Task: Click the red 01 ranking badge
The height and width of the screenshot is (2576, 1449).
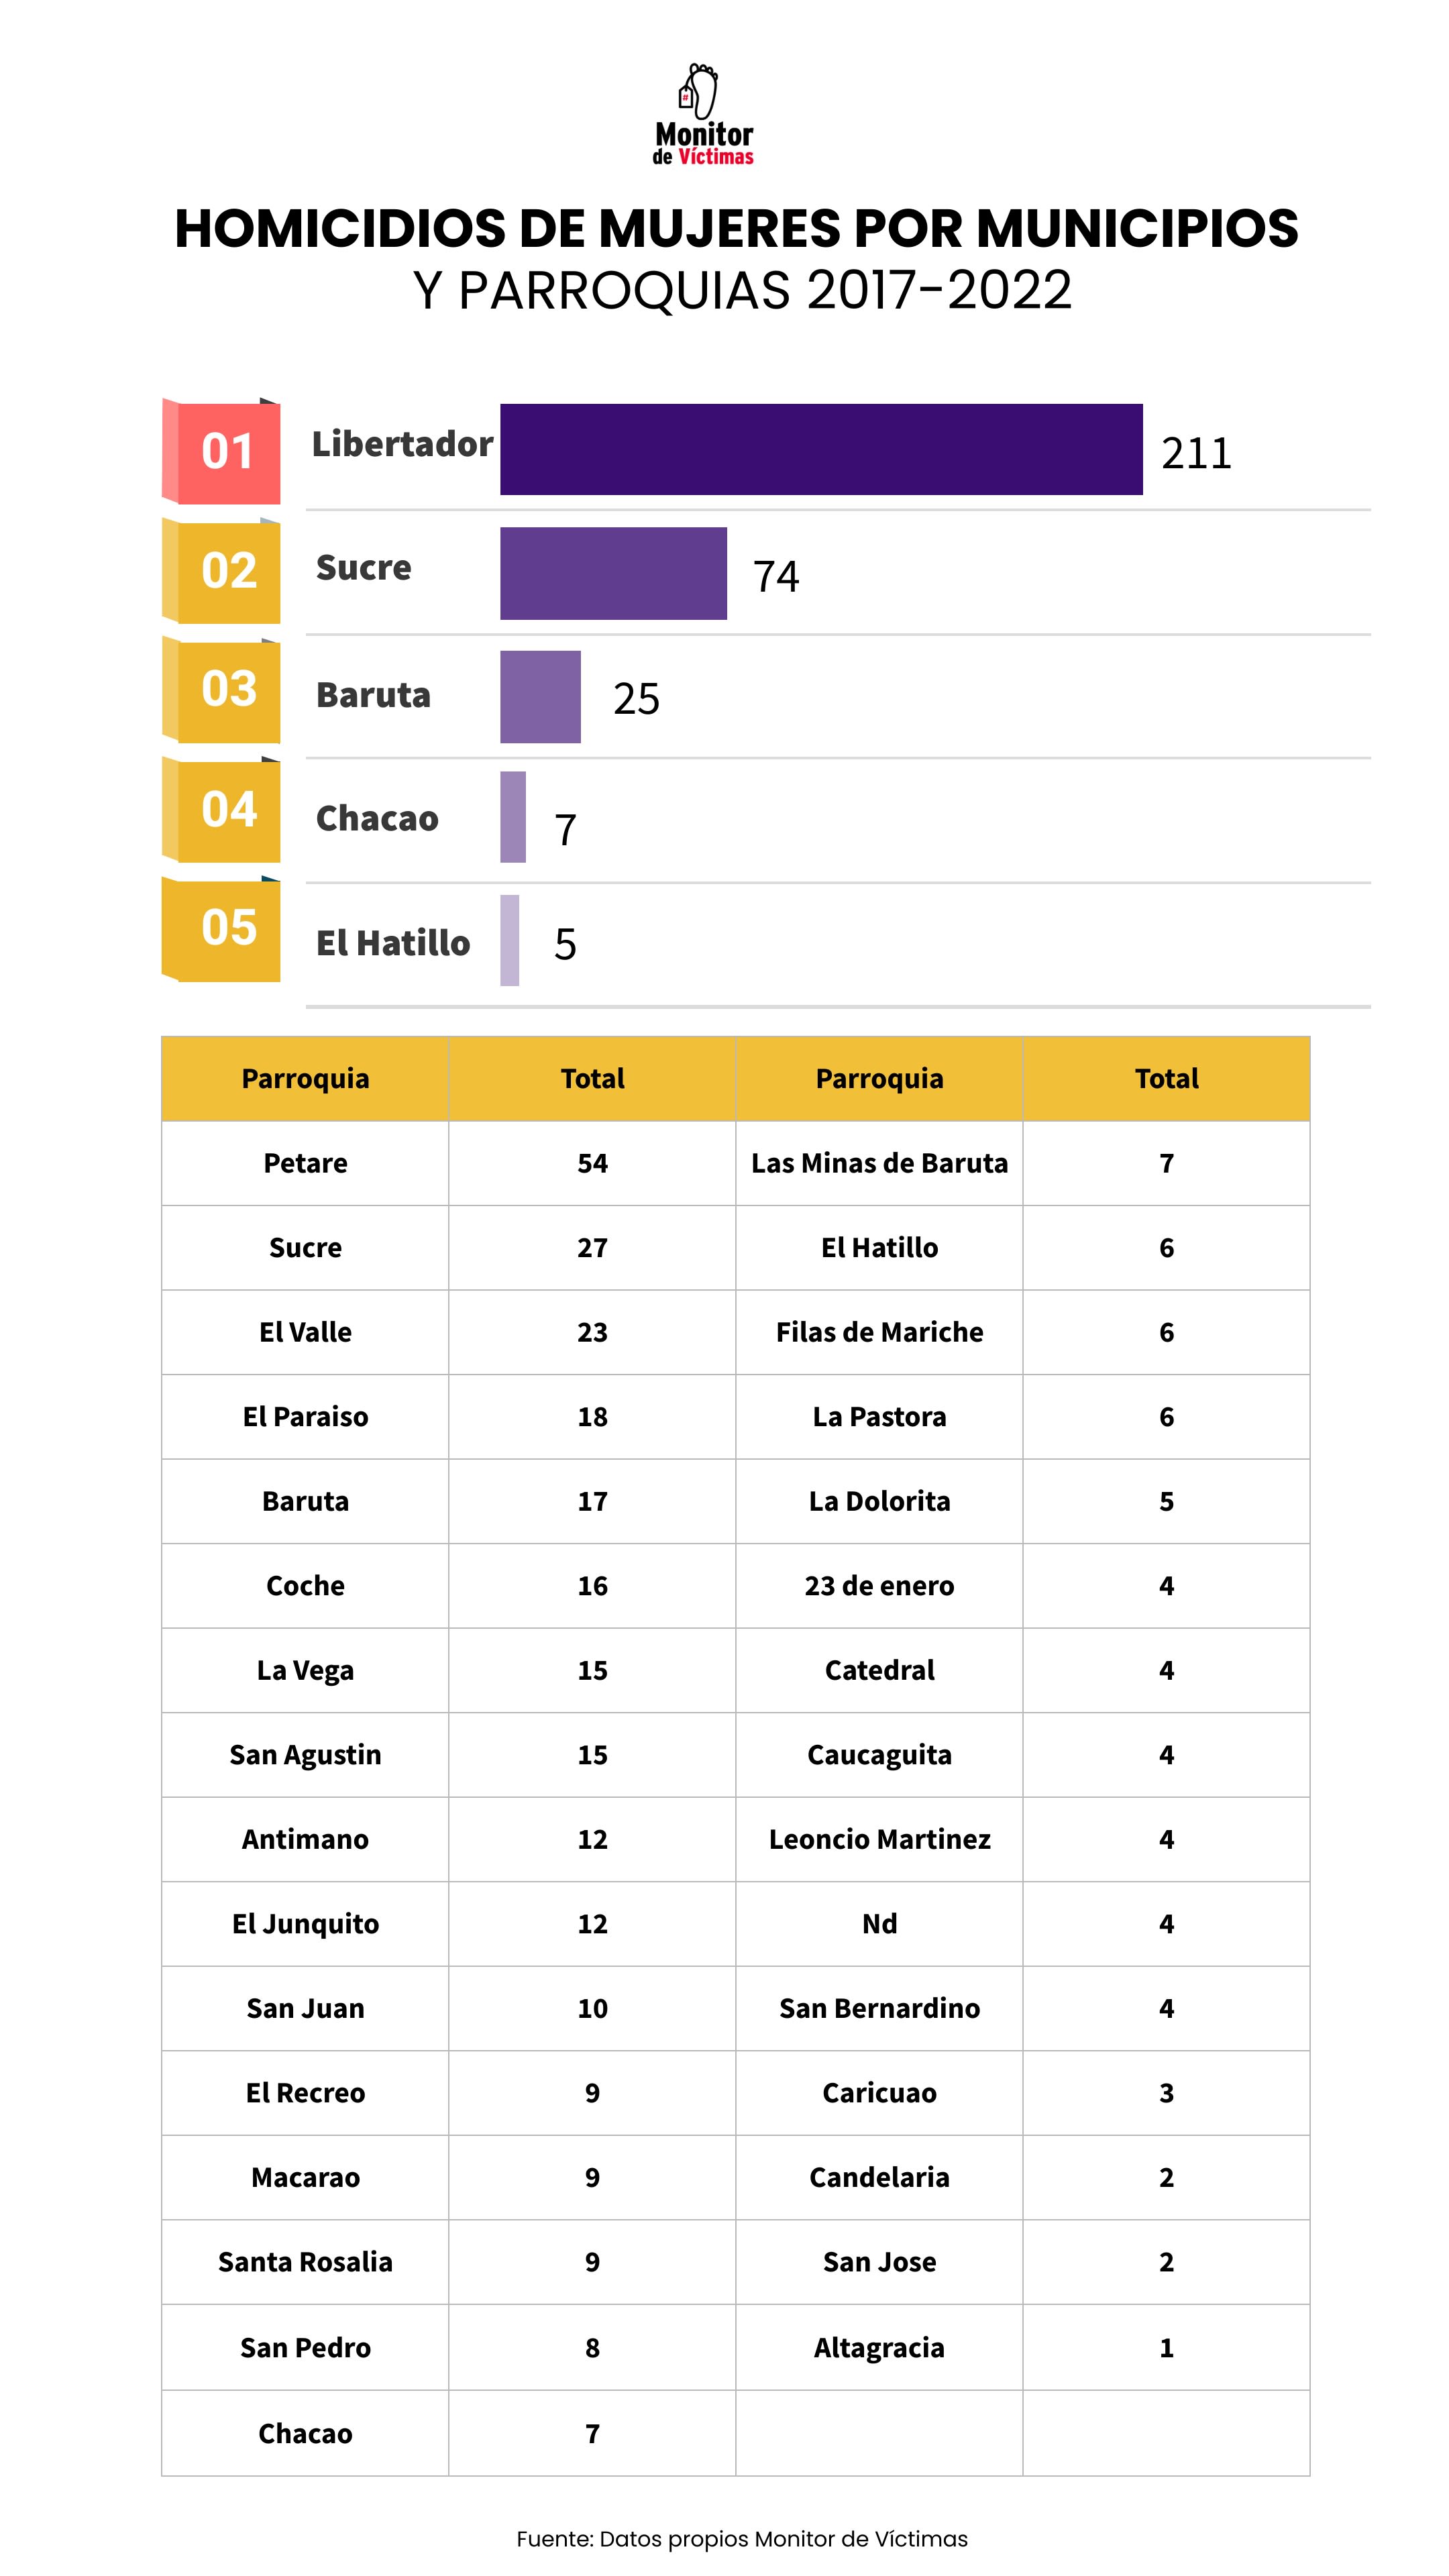Action: pos(223,452)
